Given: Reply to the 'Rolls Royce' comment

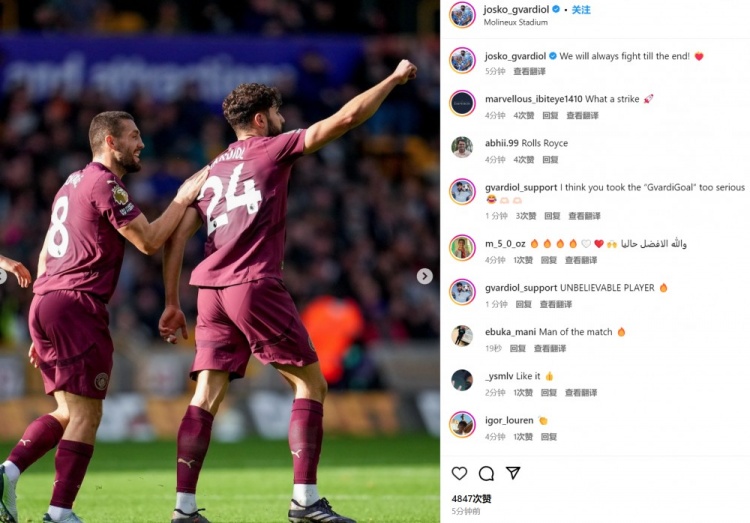Looking at the screenshot, I should [x=550, y=159].
